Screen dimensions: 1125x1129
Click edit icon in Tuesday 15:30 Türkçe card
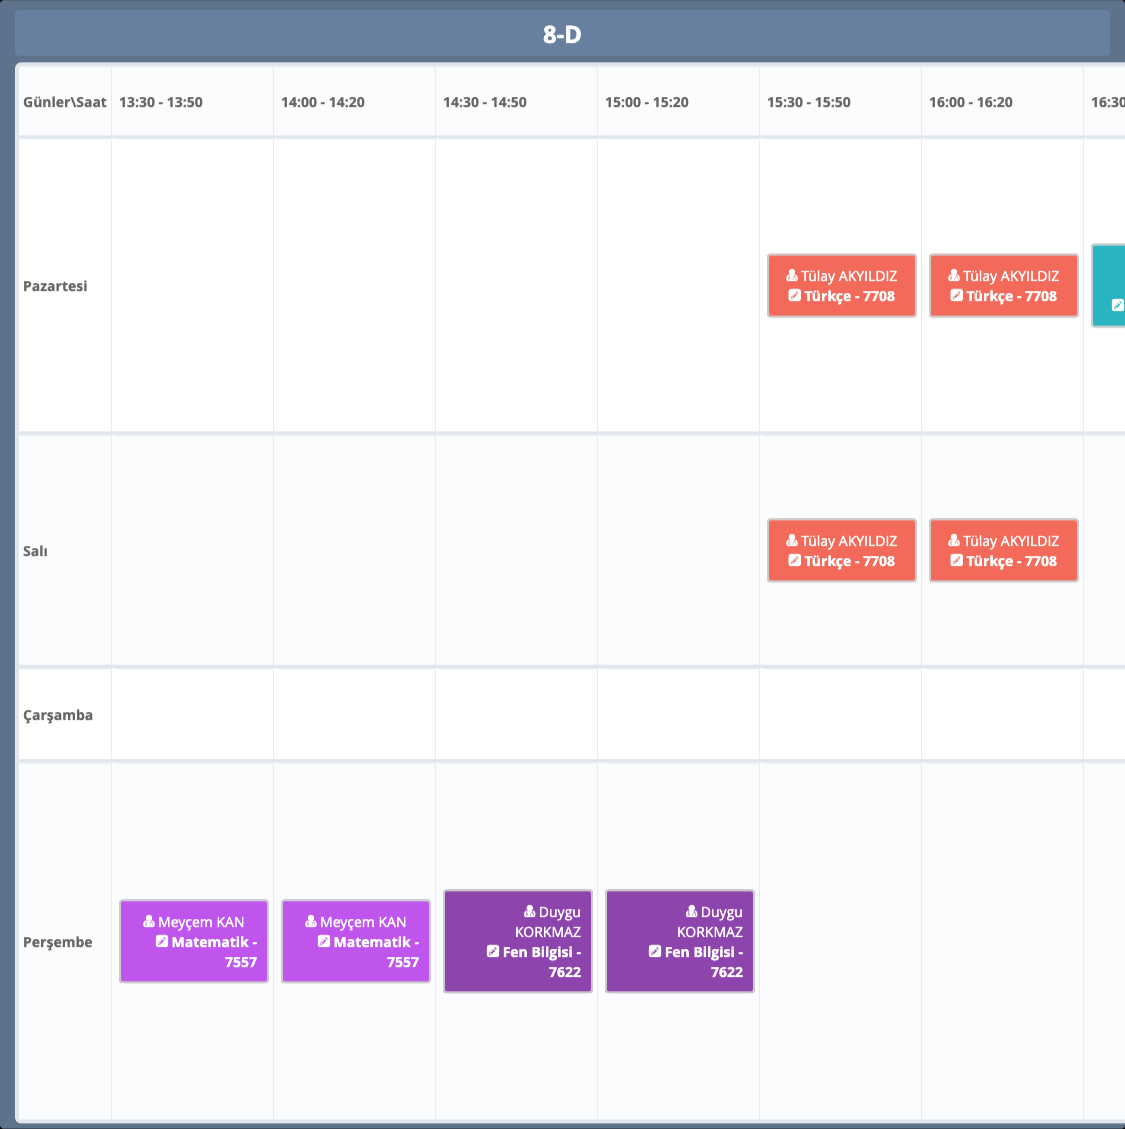pyautogui.click(x=794, y=561)
